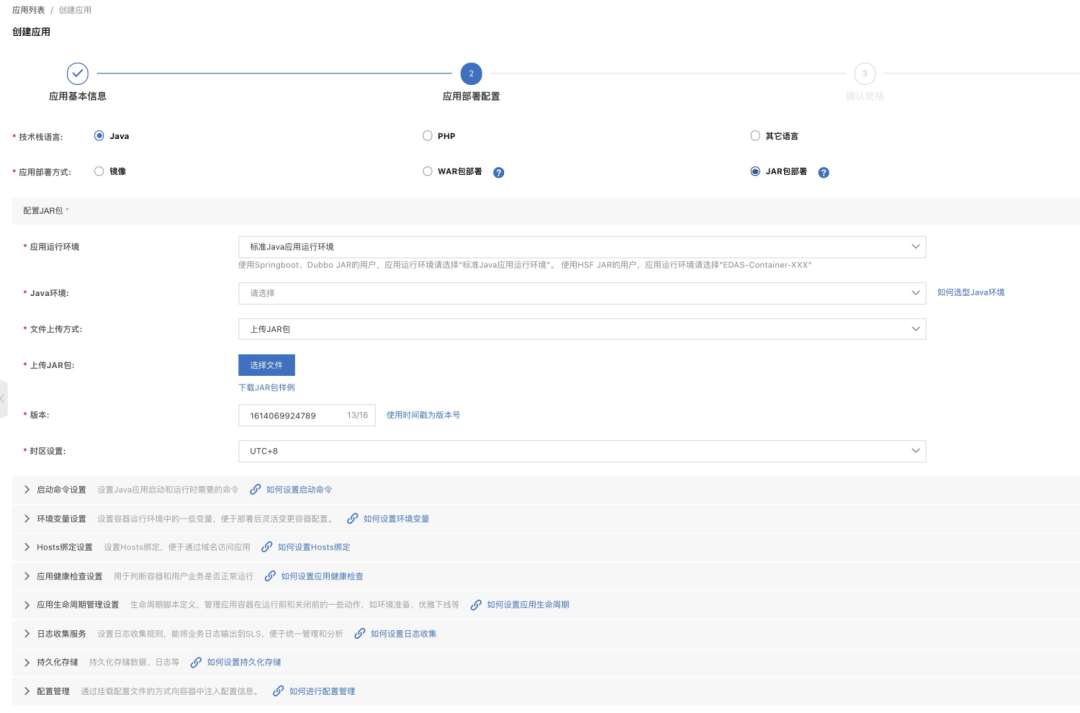Expand the left side panel handle
Viewport: 1080px width, 713px height.
[x=3, y=398]
